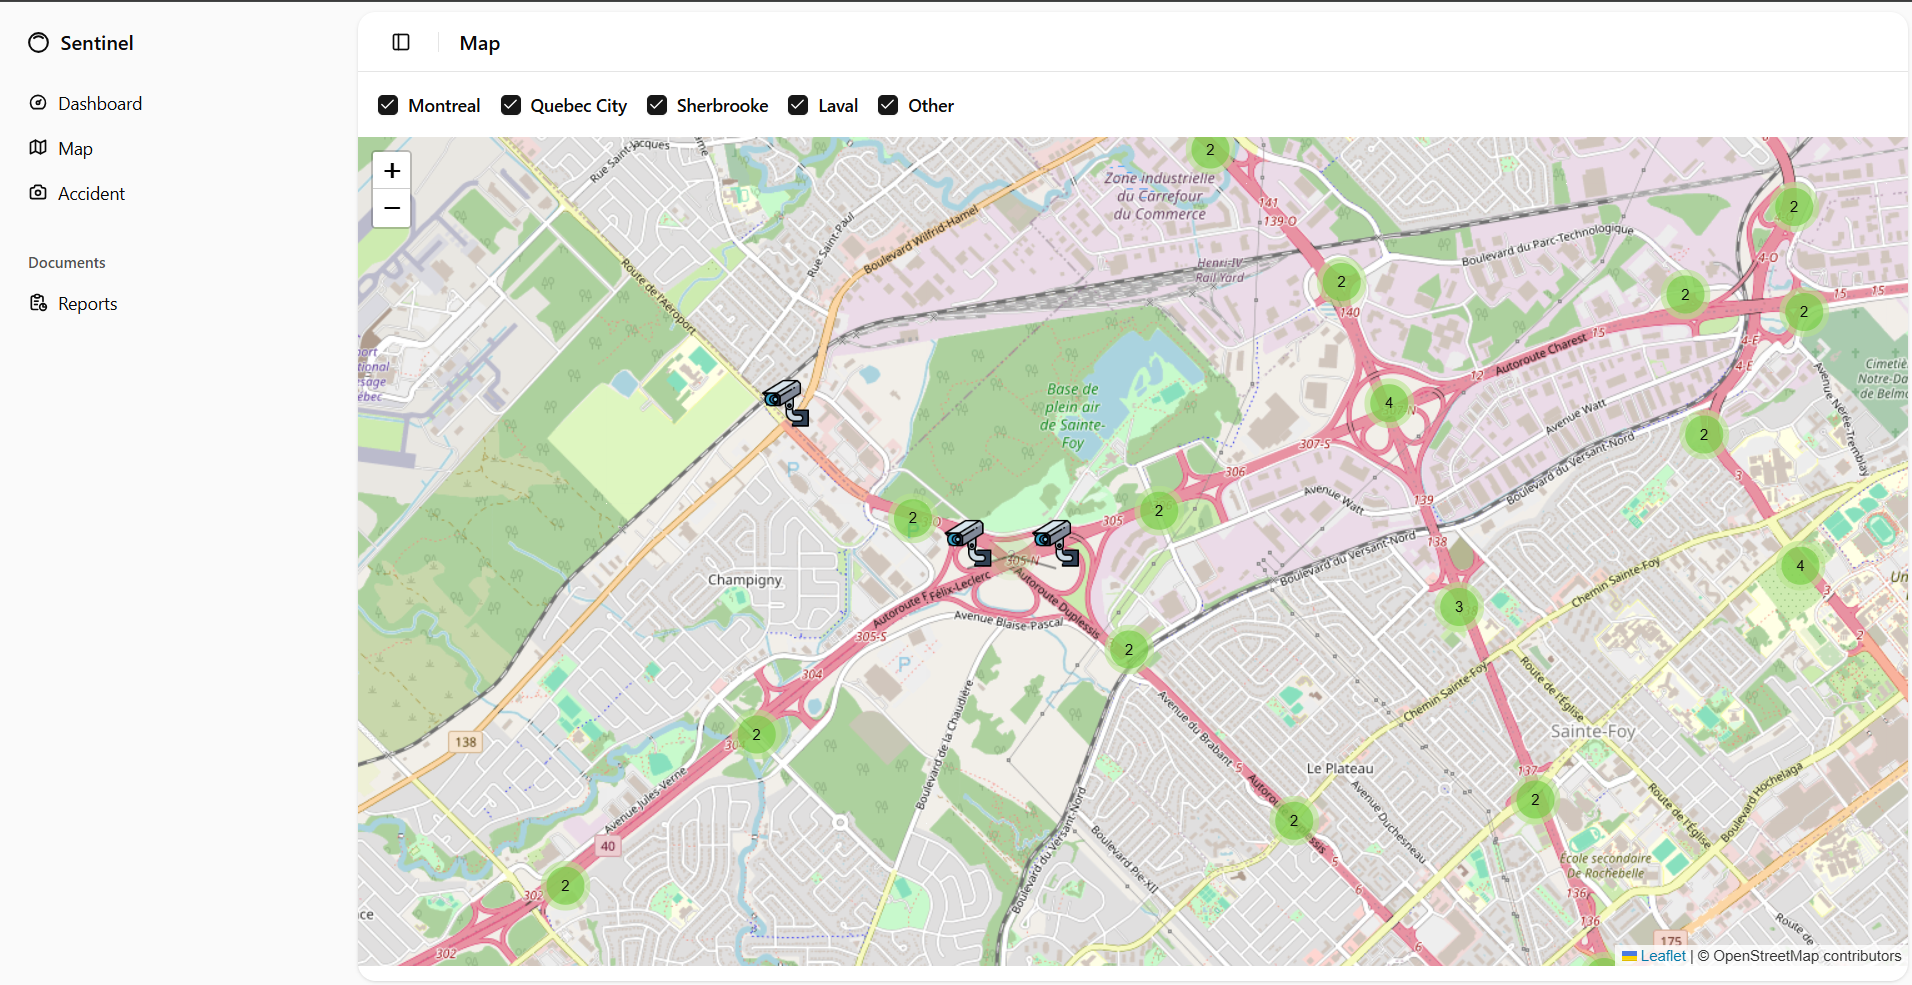The width and height of the screenshot is (1912, 985).
Task: Uncheck the Sherbrooke filter checkbox
Action: pos(657,105)
